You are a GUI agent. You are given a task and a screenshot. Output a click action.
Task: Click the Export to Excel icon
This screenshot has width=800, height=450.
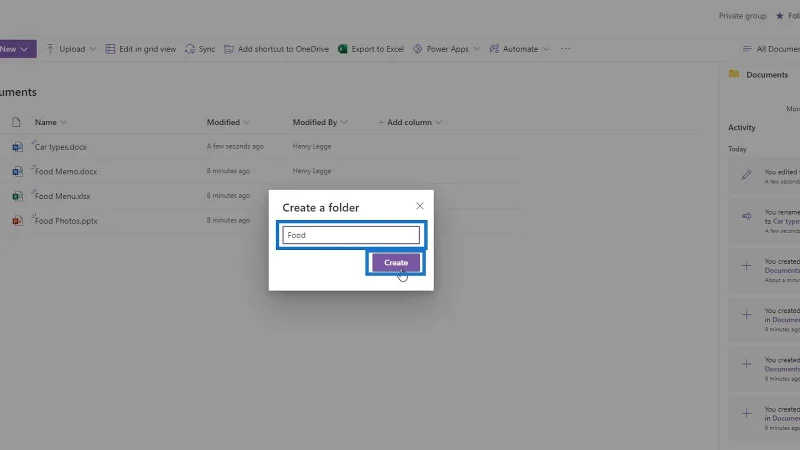[x=342, y=49]
